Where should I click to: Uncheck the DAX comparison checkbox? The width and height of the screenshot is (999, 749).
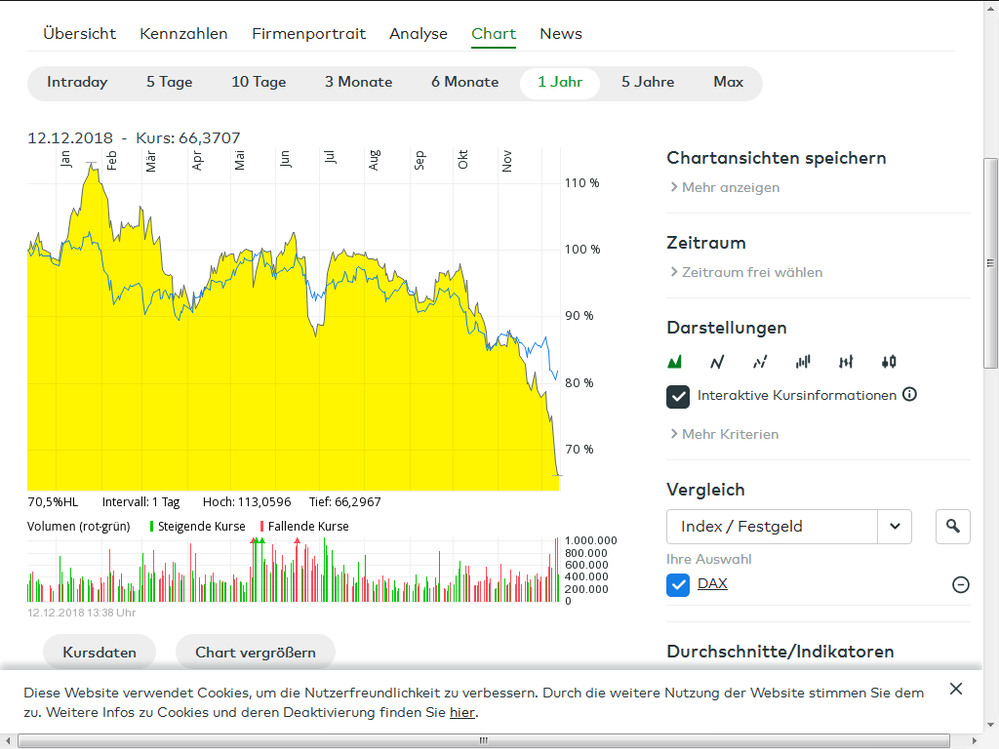678,584
